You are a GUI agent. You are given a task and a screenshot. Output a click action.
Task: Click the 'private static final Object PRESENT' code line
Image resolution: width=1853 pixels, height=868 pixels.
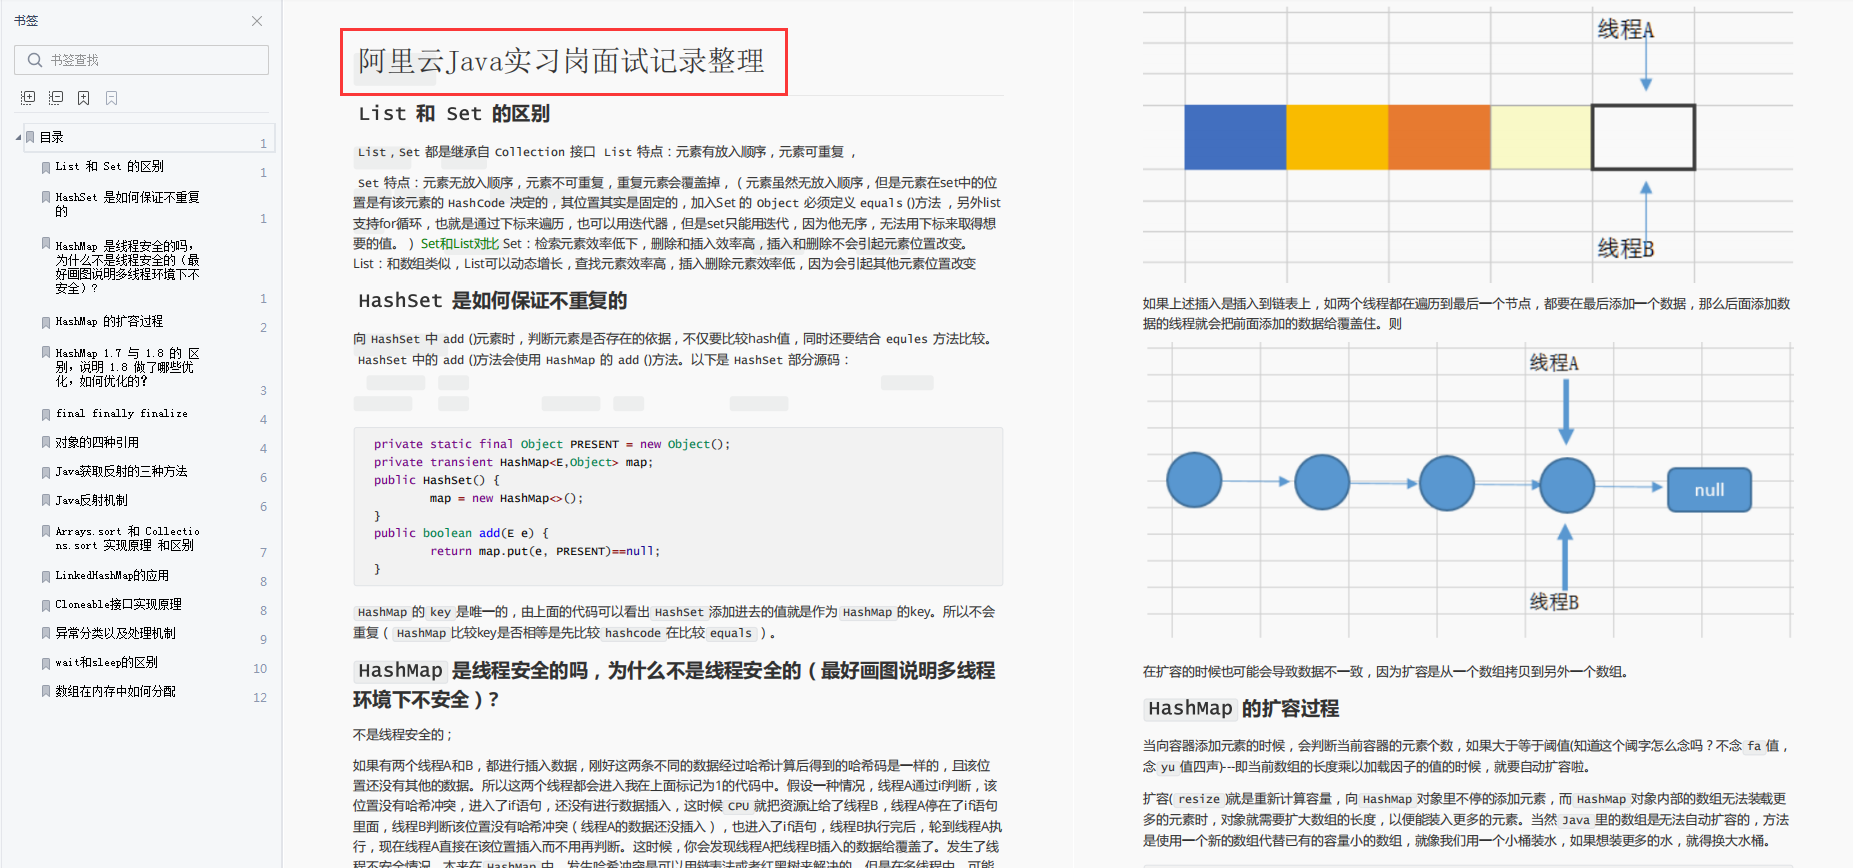click(552, 444)
